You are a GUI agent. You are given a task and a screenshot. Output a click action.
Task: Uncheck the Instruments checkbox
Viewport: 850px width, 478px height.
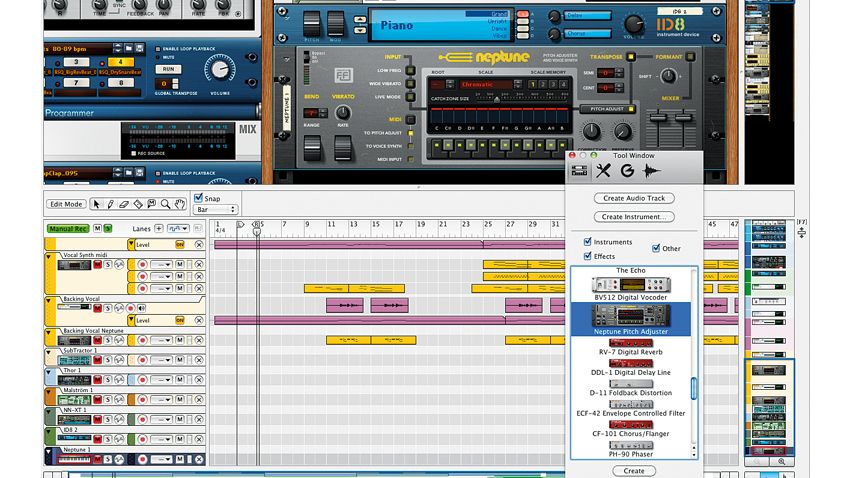click(x=588, y=241)
